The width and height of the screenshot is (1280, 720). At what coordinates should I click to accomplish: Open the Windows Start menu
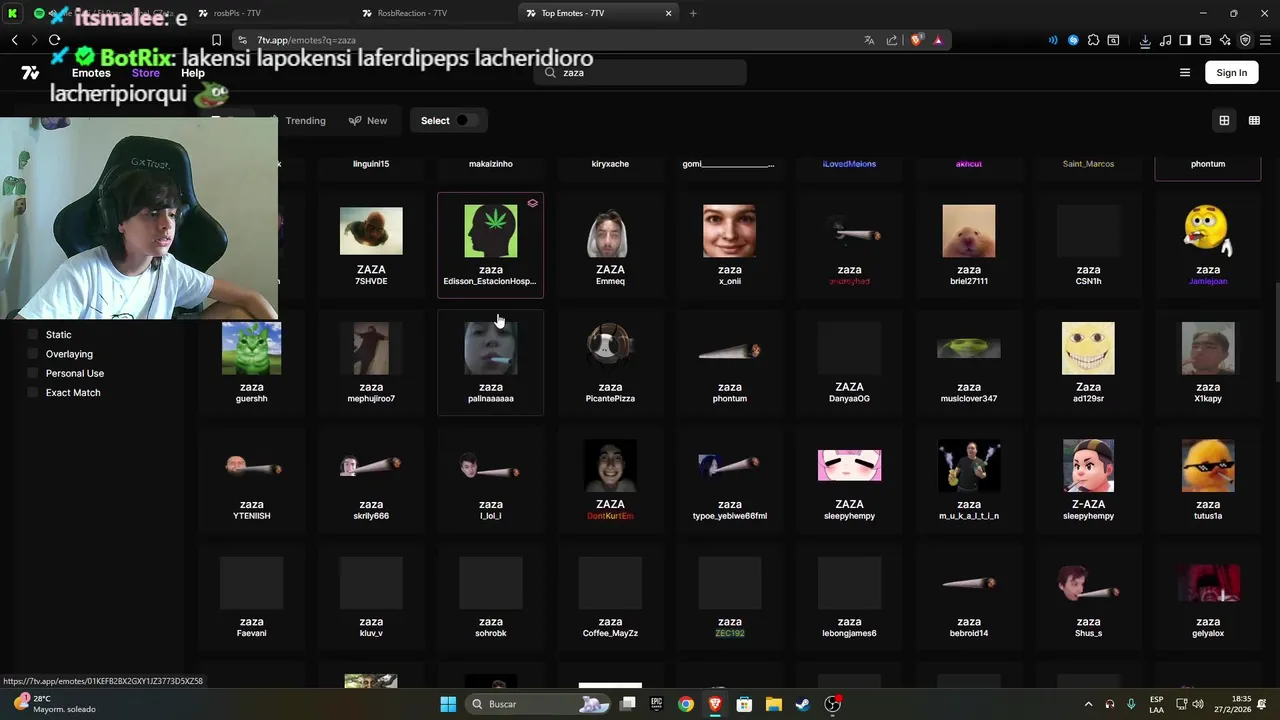tap(448, 704)
